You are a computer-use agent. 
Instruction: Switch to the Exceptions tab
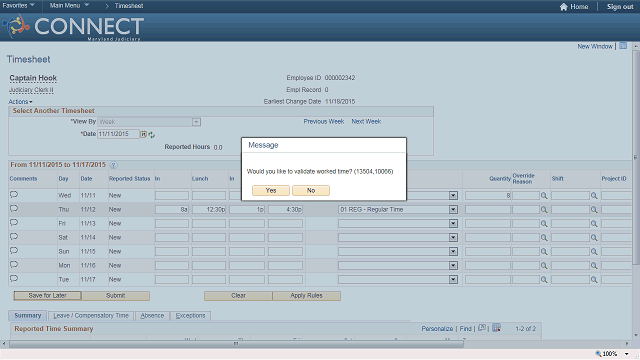191,316
